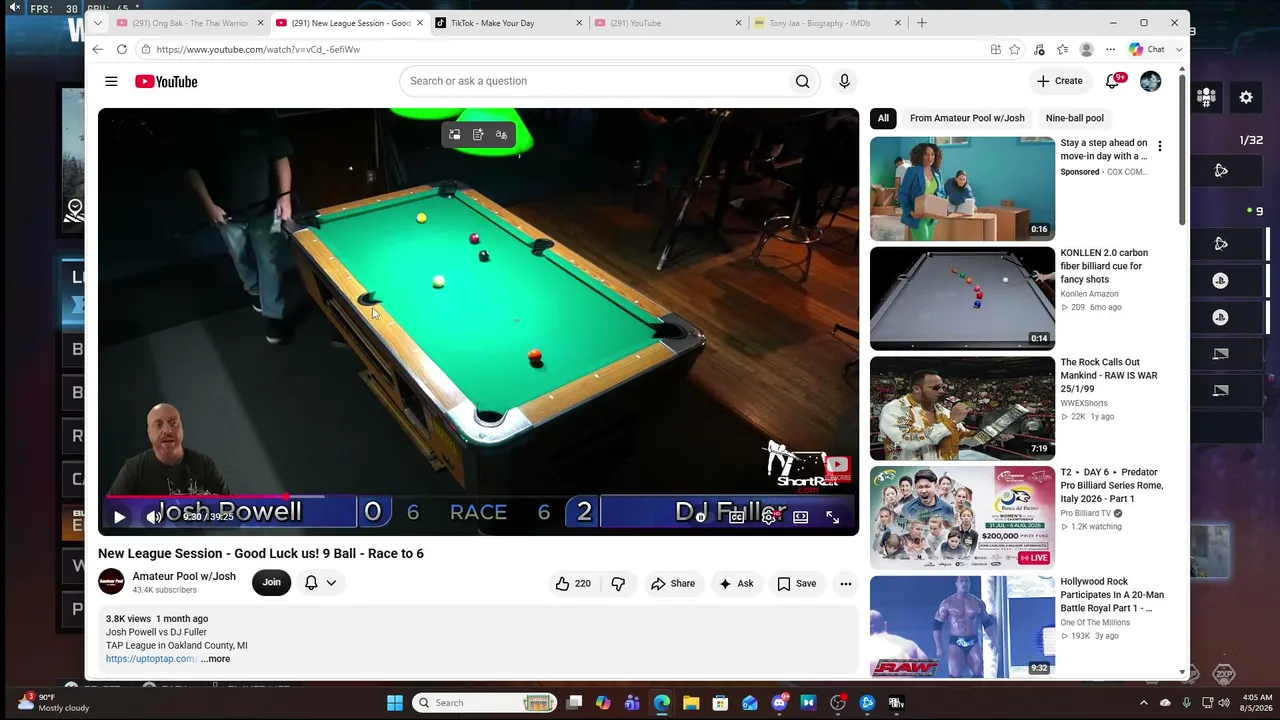Image resolution: width=1280 pixels, height=720 pixels.
Task: Save the video to a playlist
Action: point(797,583)
